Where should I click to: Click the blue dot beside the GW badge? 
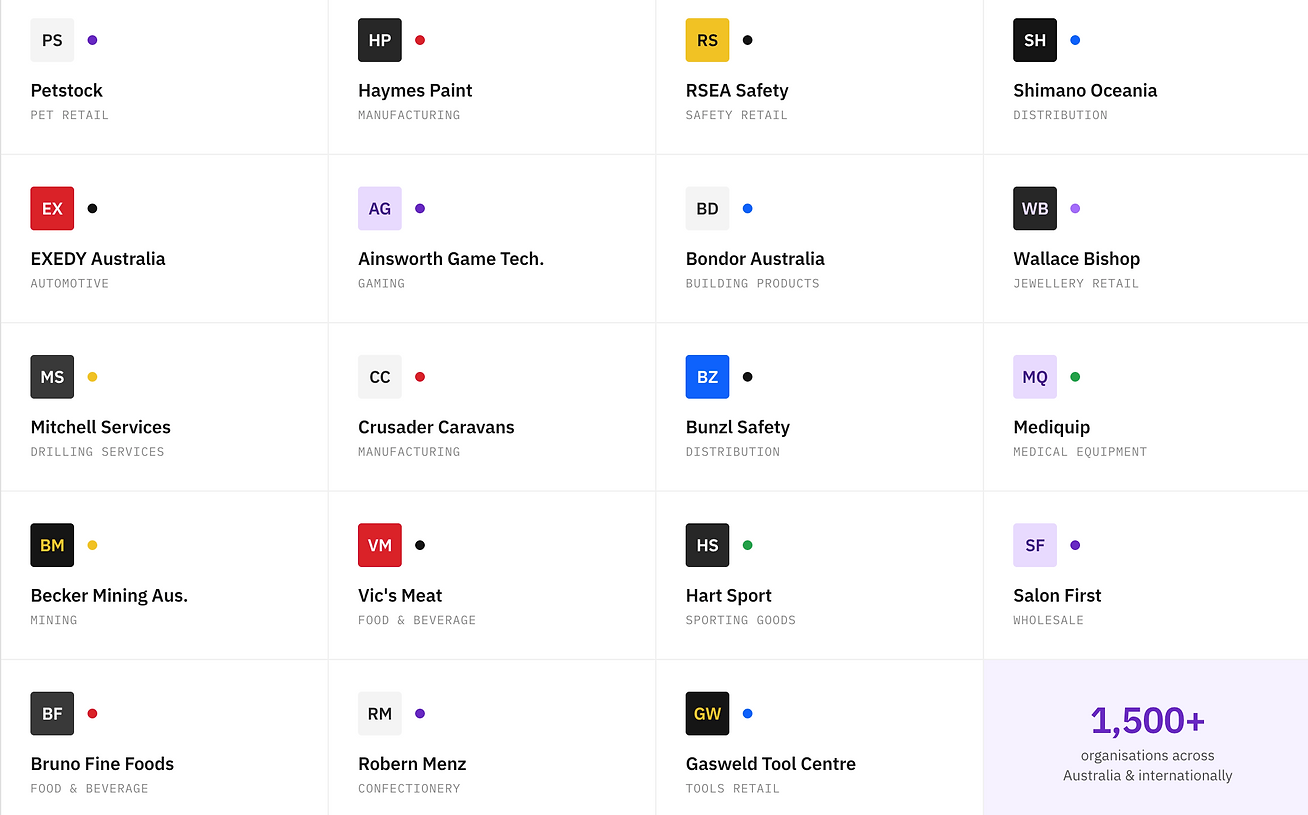(747, 713)
